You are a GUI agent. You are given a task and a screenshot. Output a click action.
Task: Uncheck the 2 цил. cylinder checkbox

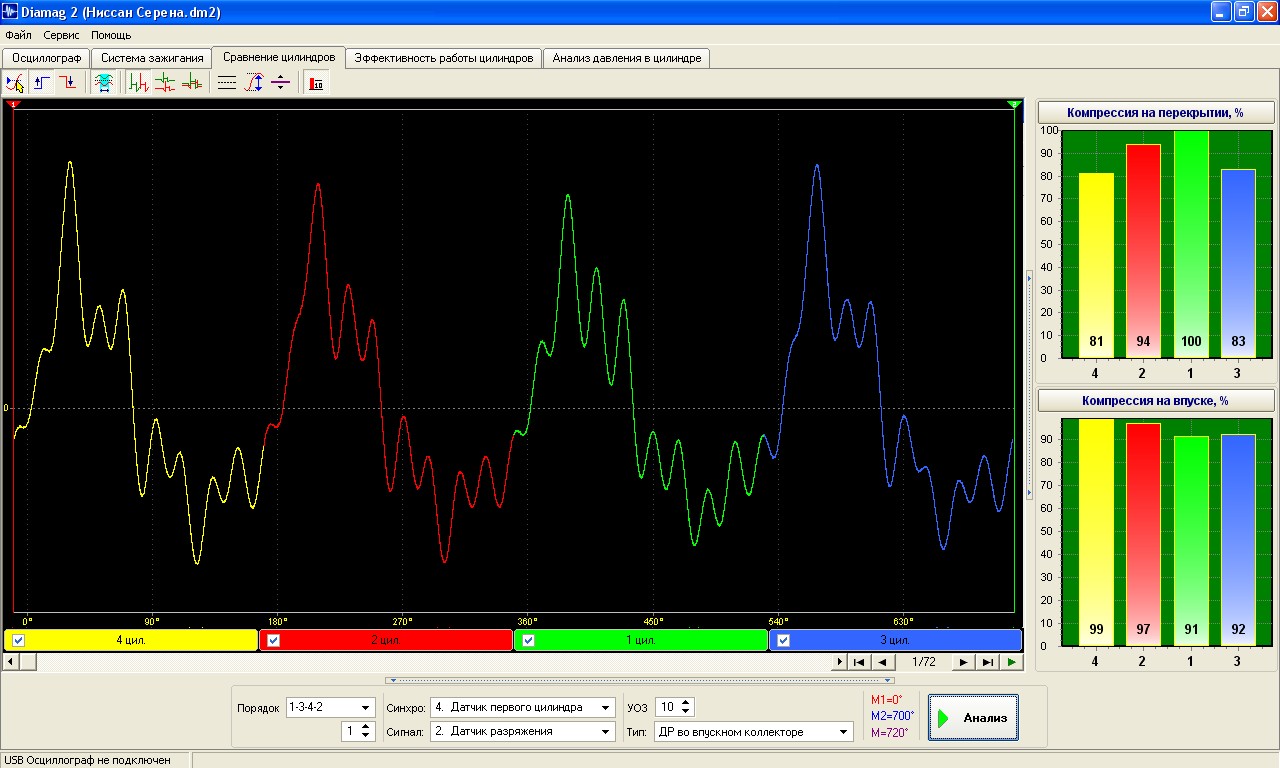pyautogui.click(x=274, y=641)
